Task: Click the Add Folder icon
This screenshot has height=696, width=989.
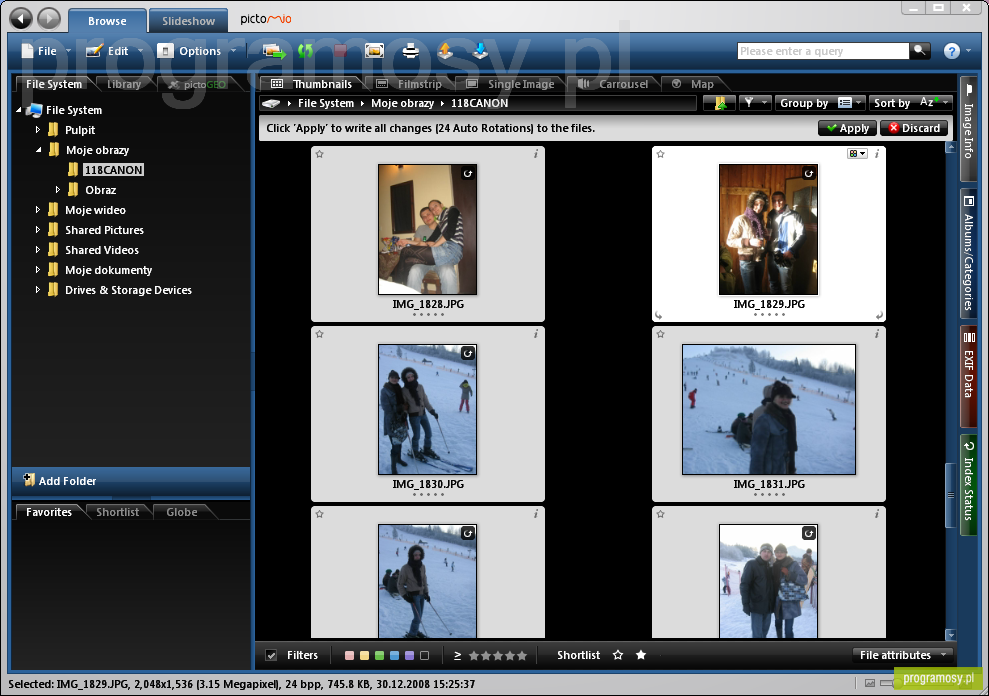Action: [x=29, y=480]
